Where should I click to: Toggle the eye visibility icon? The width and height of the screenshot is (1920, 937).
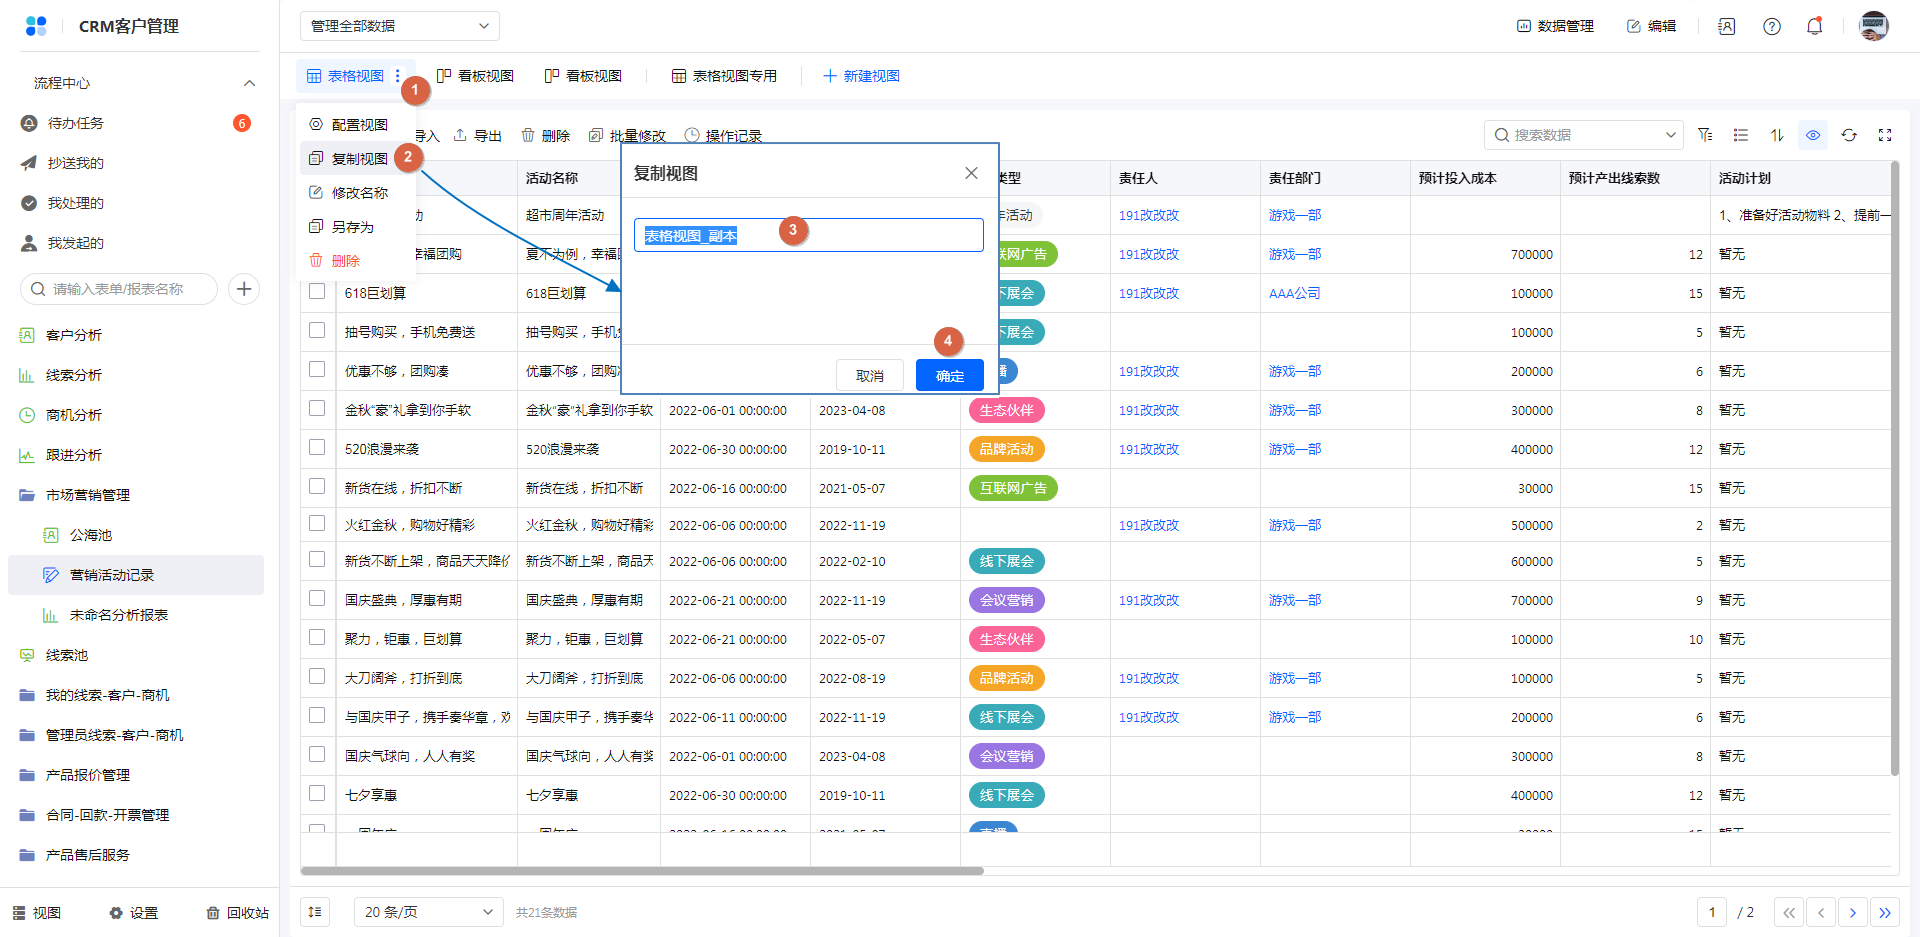click(x=1813, y=135)
